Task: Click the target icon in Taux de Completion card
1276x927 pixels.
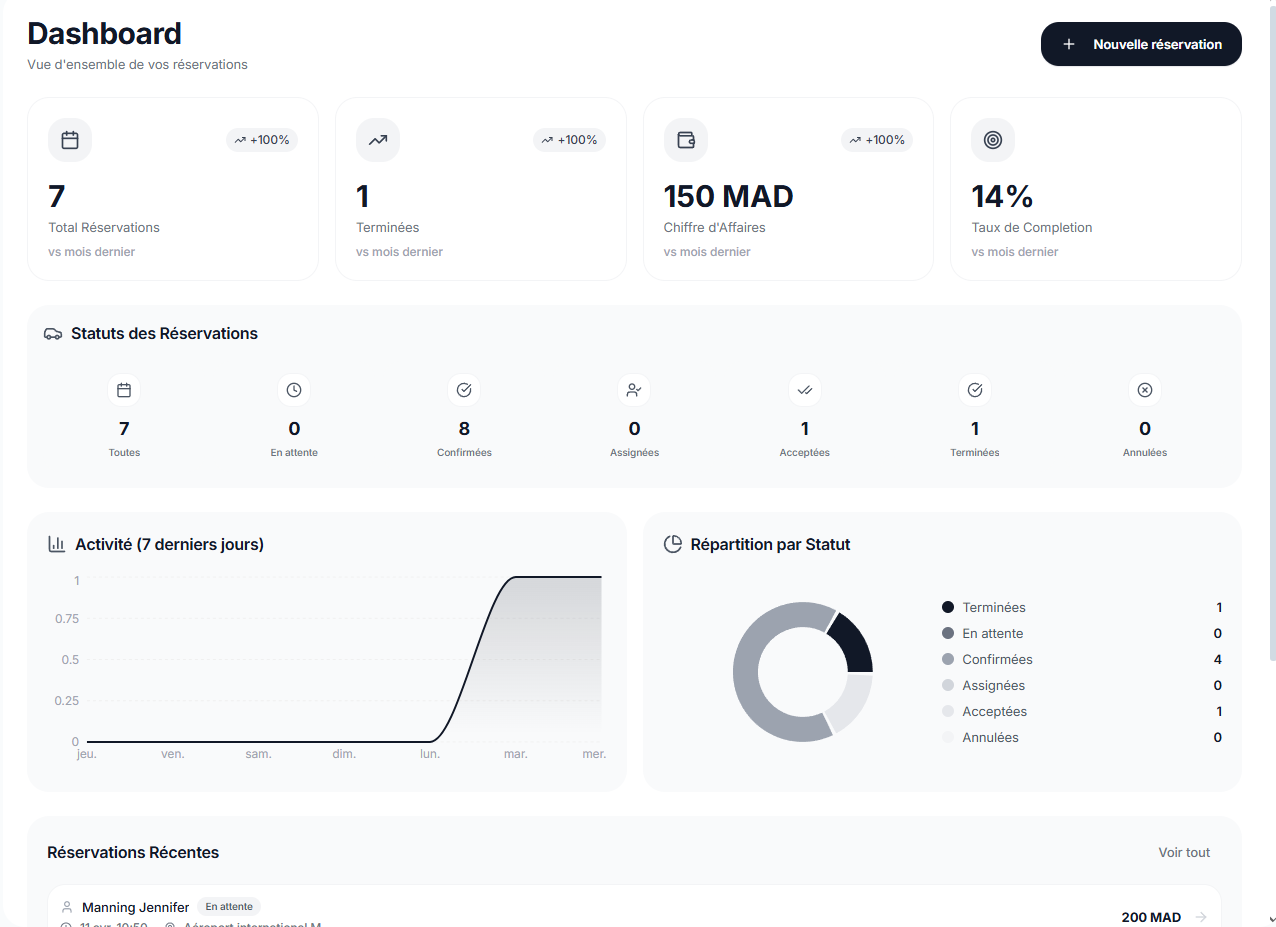Action: click(x=993, y=140)
